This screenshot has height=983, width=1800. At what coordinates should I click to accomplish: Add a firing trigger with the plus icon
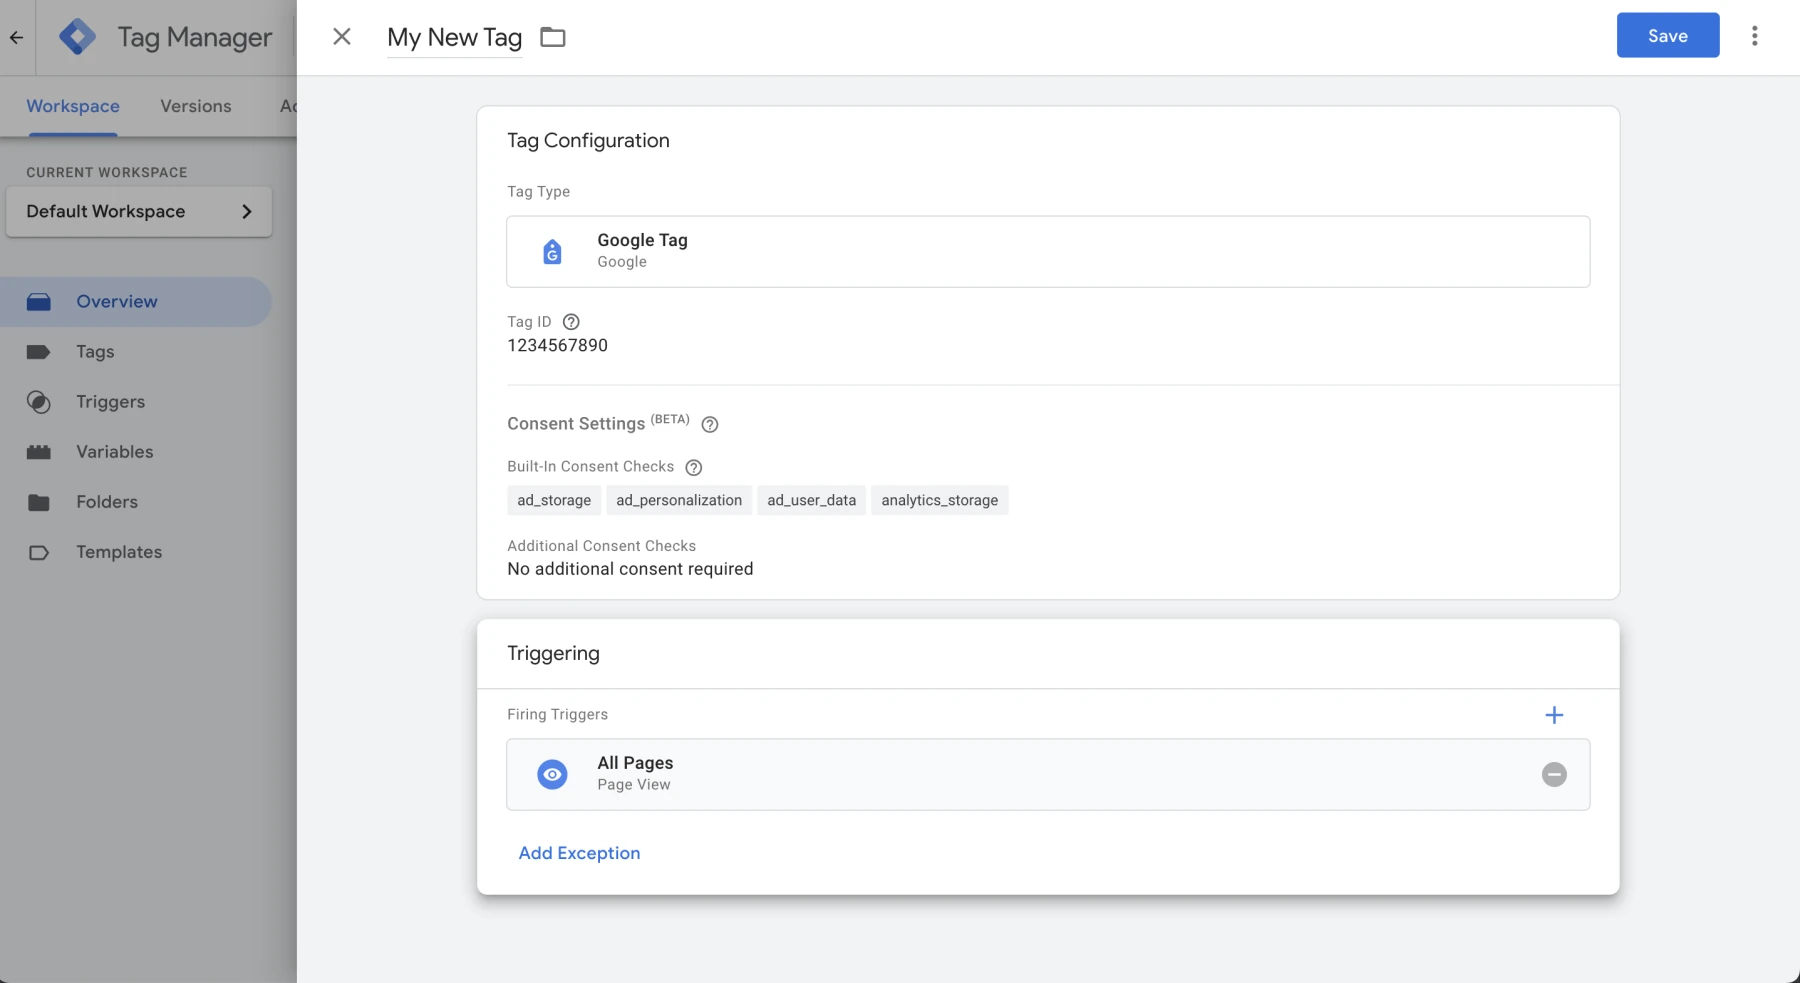(1554, 715)
